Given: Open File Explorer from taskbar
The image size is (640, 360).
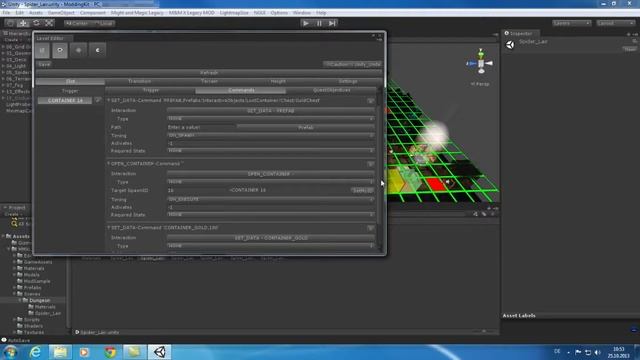Looking at the screenshot, I should (60, 352).
